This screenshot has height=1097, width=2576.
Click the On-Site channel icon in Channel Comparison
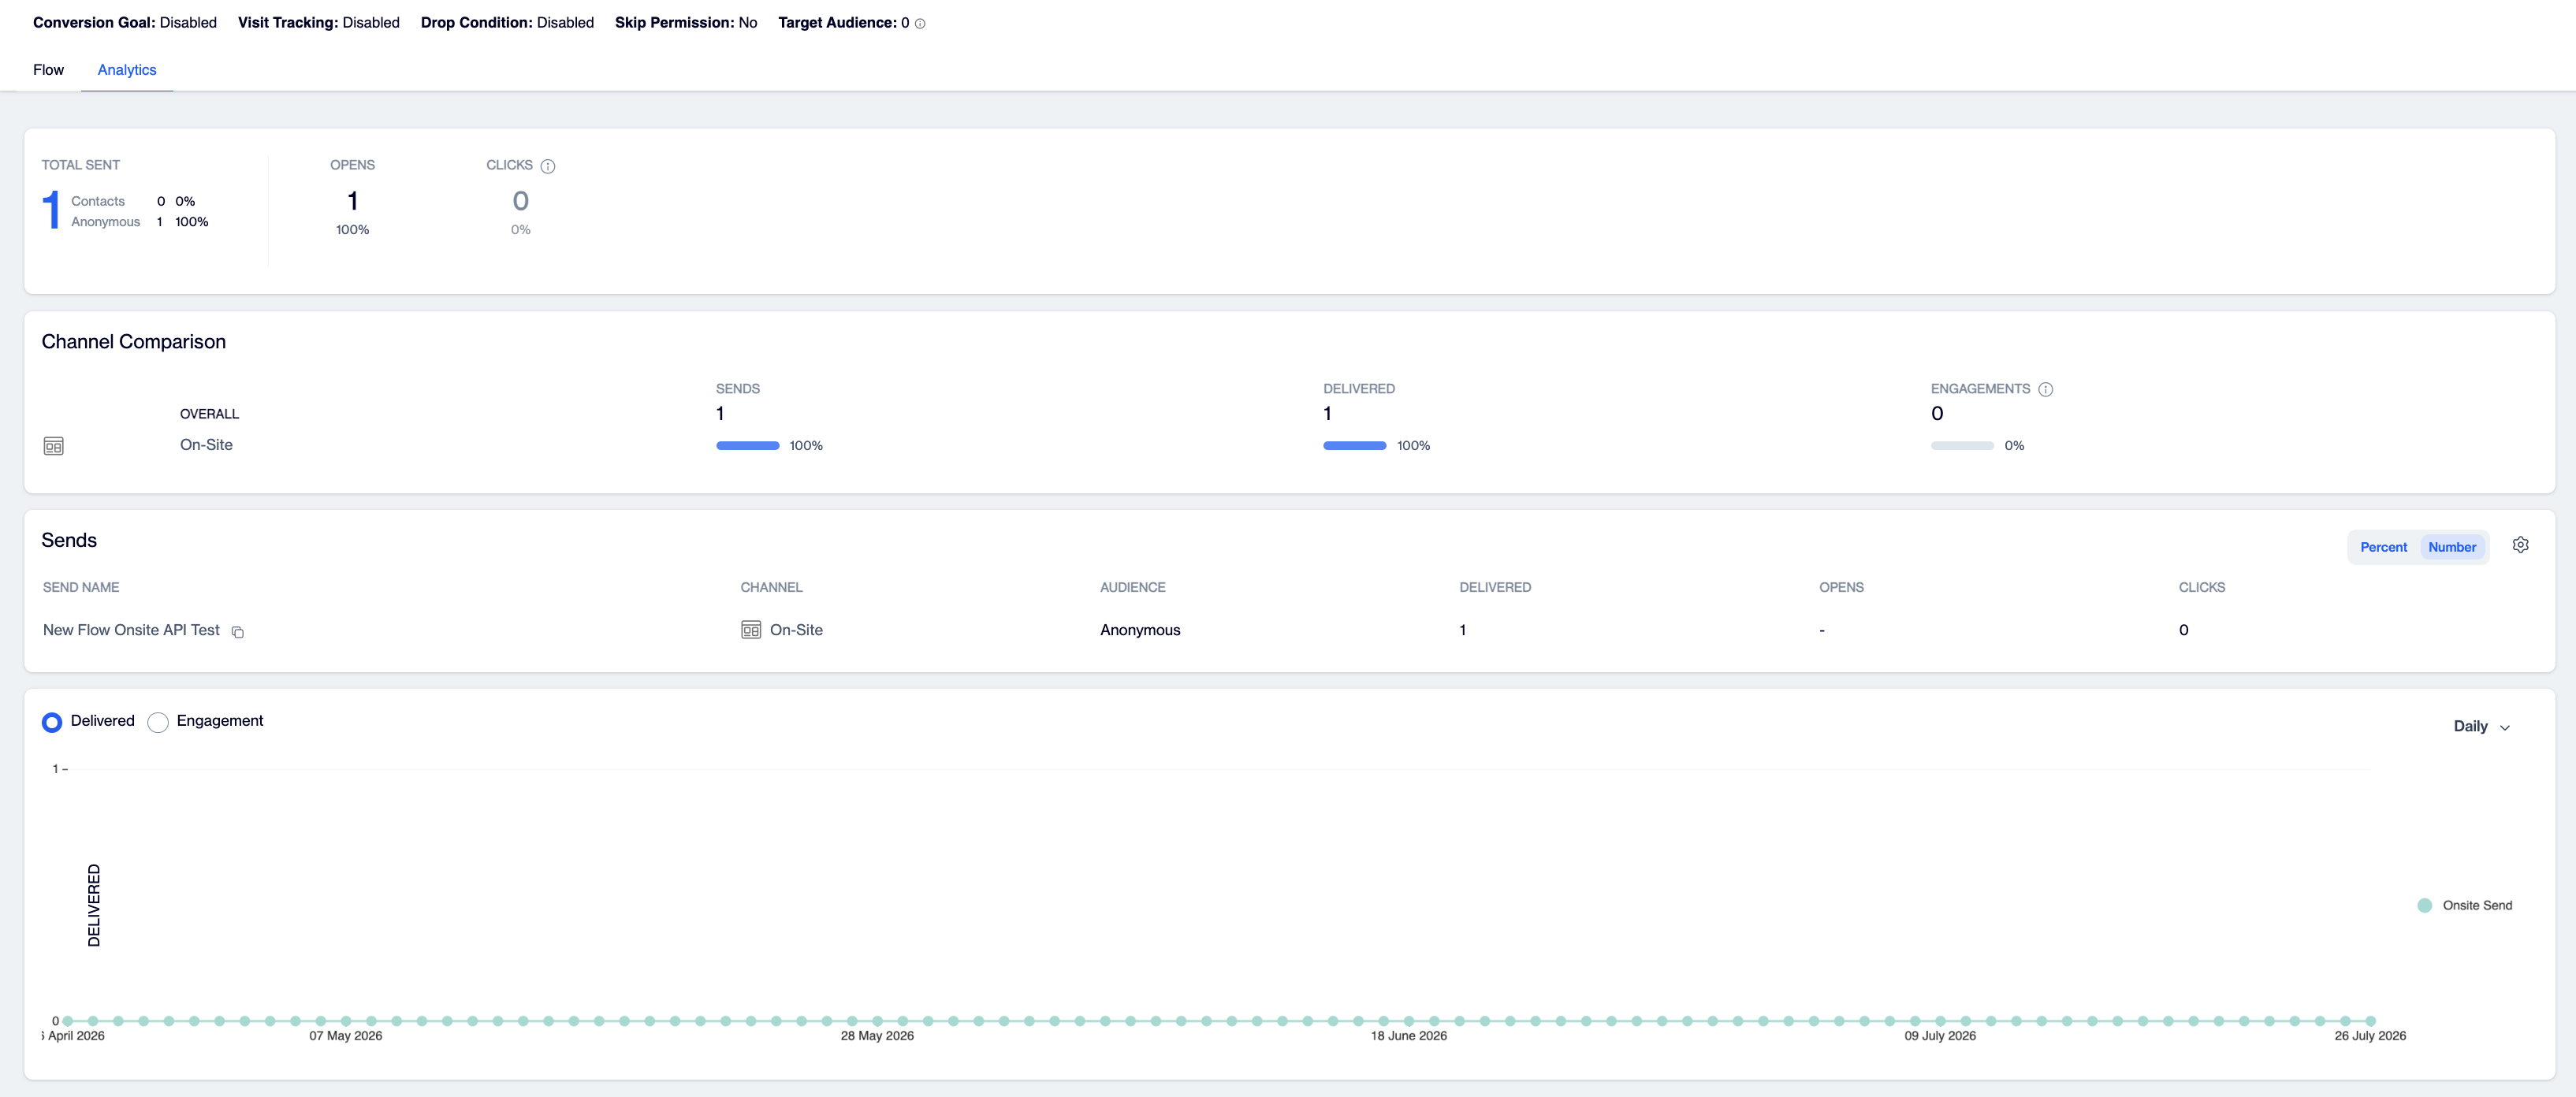click(x=54, y=446)
